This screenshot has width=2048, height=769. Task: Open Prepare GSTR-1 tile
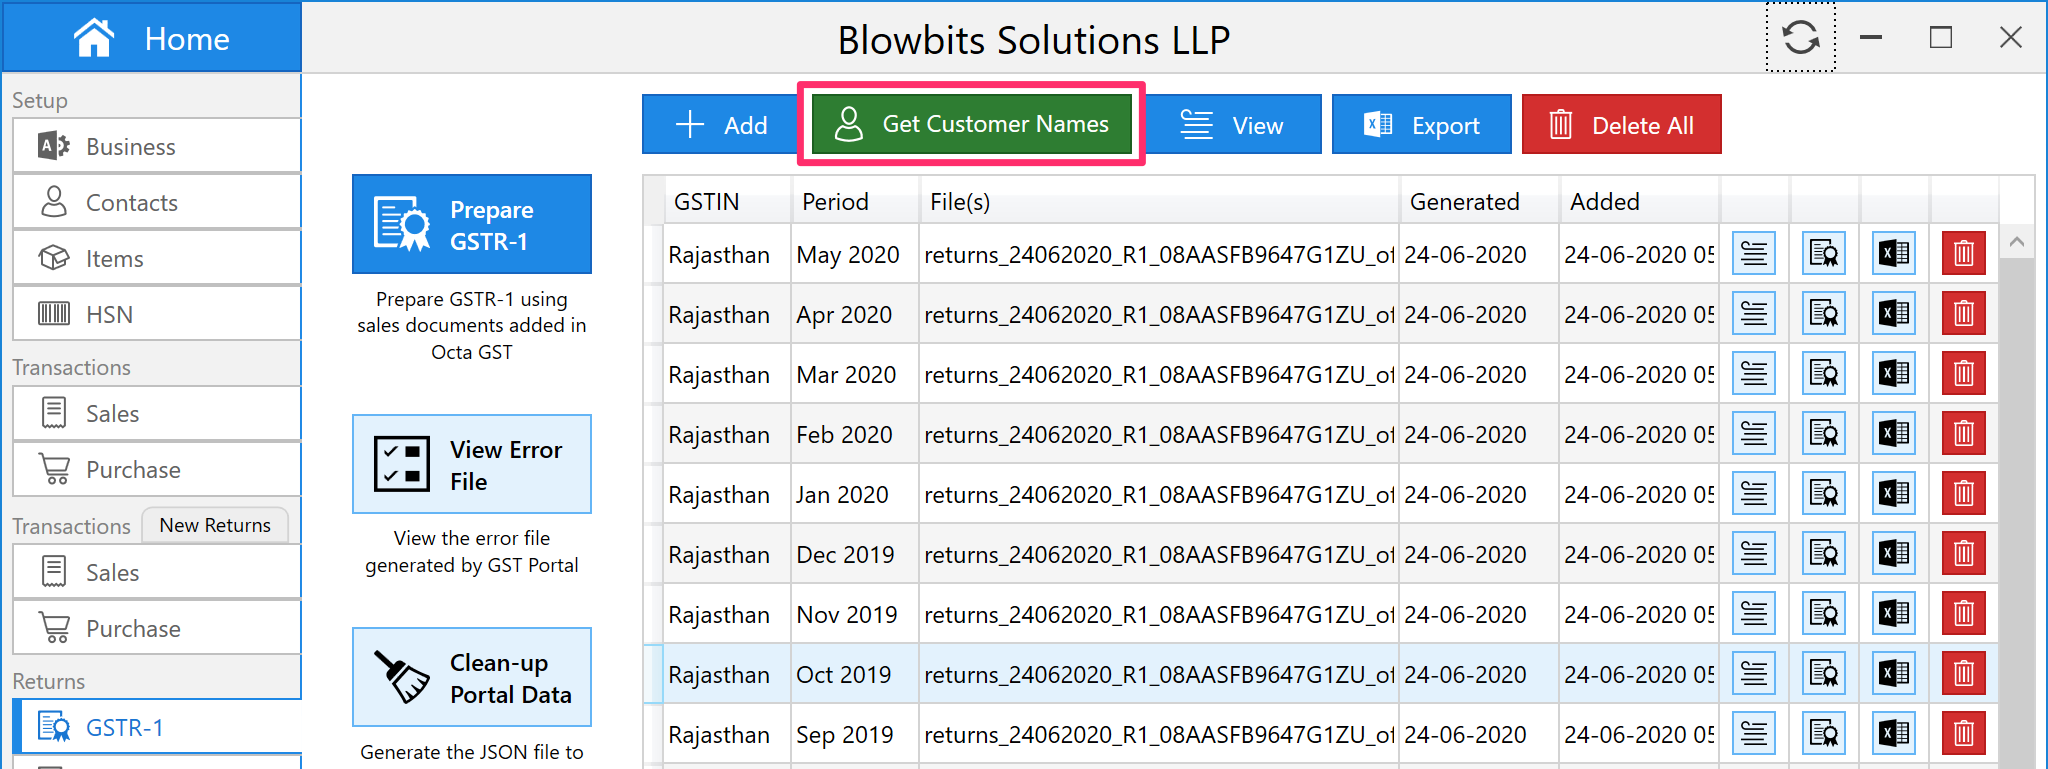[x=472, y=225]
